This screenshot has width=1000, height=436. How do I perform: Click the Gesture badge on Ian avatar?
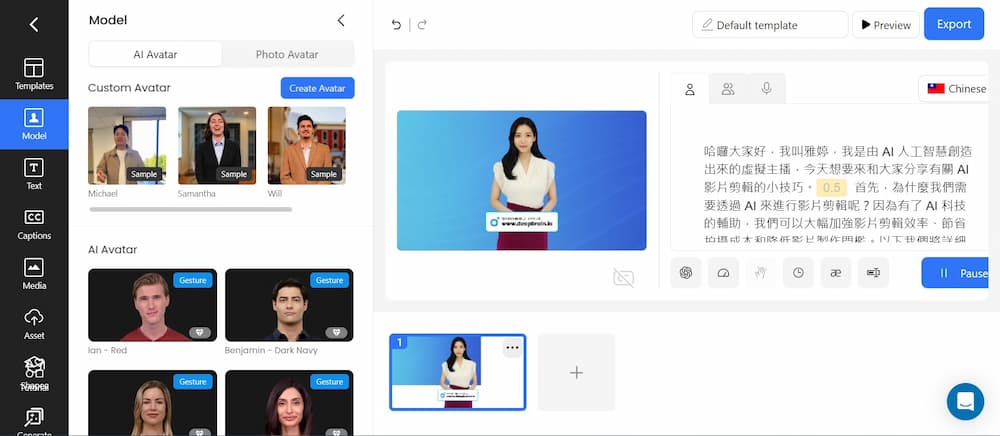pyautogui.click(x=193, y=280)
